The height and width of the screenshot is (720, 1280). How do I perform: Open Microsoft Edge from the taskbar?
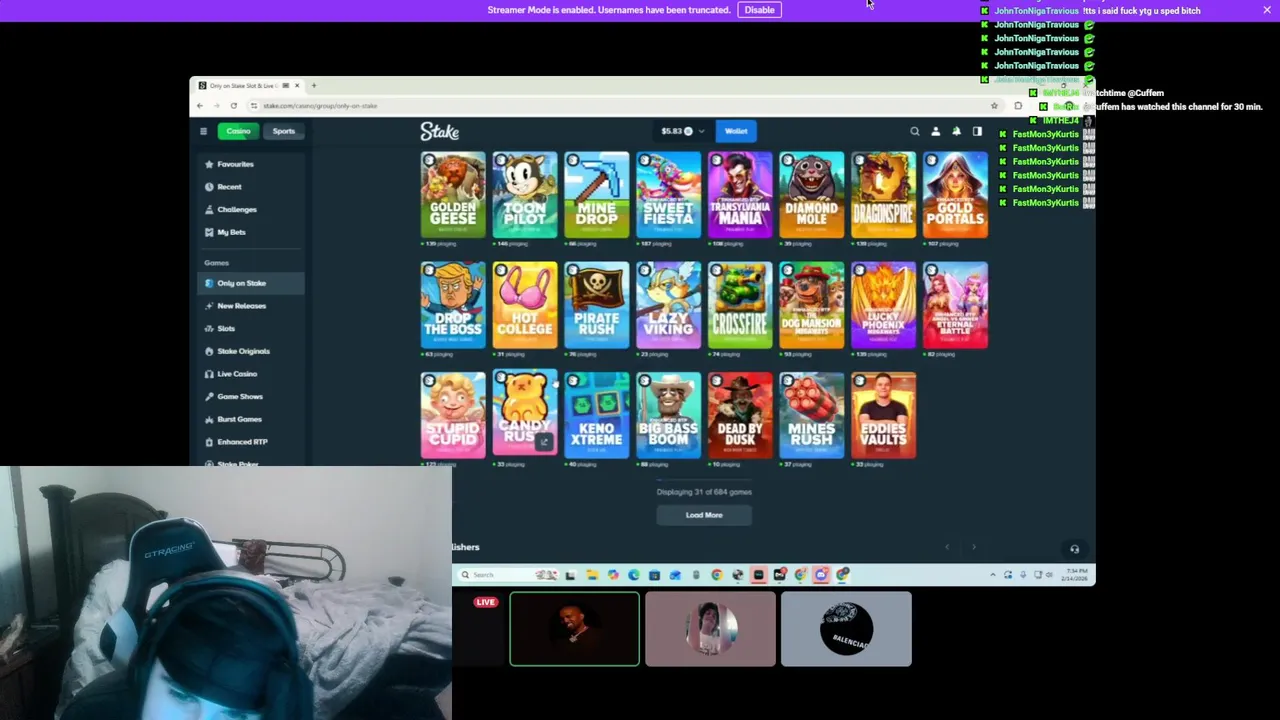[634, 575]
